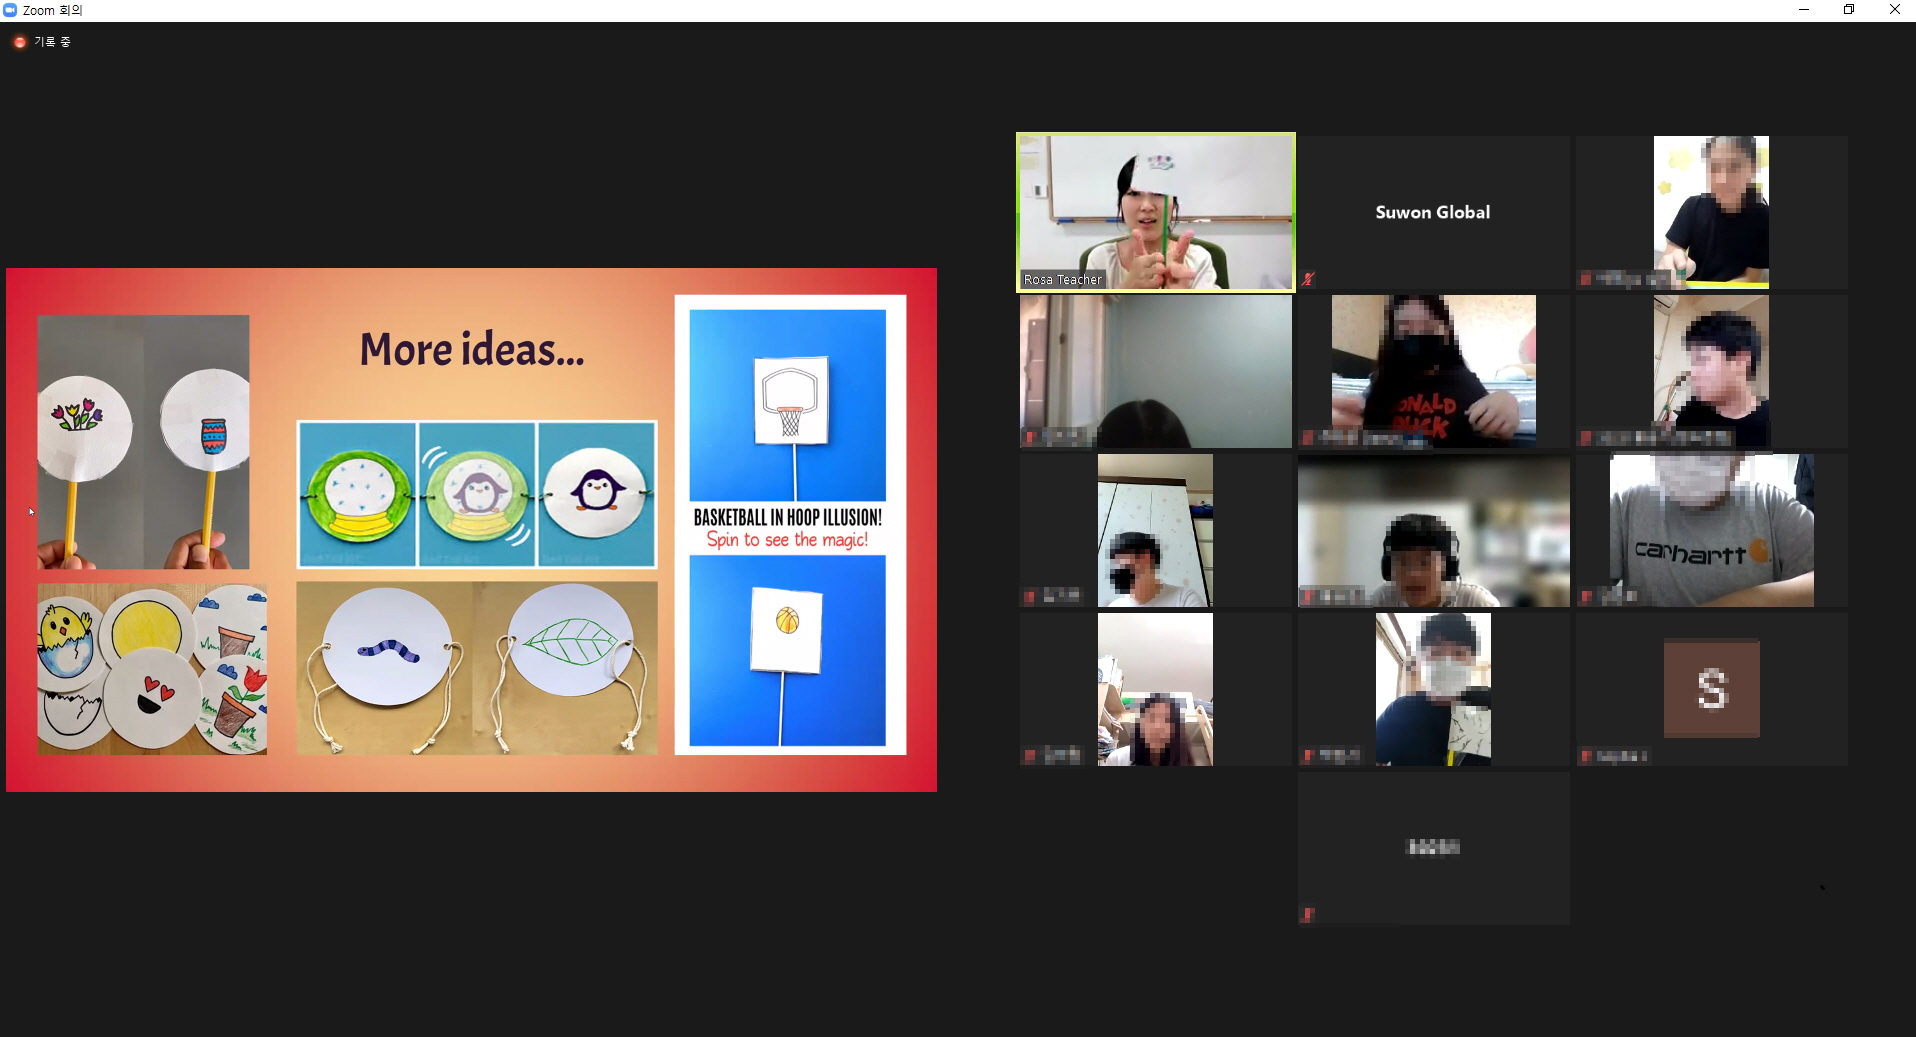The height and width of the screenshot is (1037, 1916).
Task: Click muted mic icon on Donald Duck shirt tile
Action: point(1308,438)
